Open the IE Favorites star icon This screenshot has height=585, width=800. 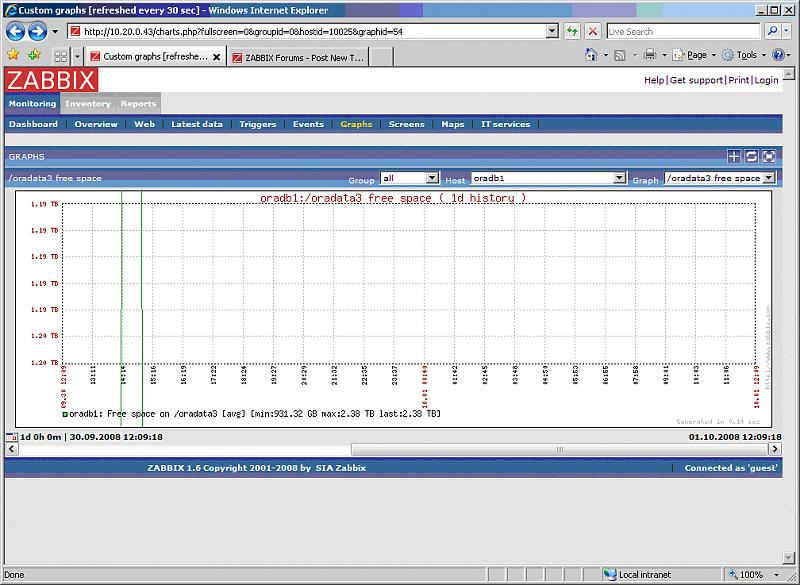(x=13, y=55)
